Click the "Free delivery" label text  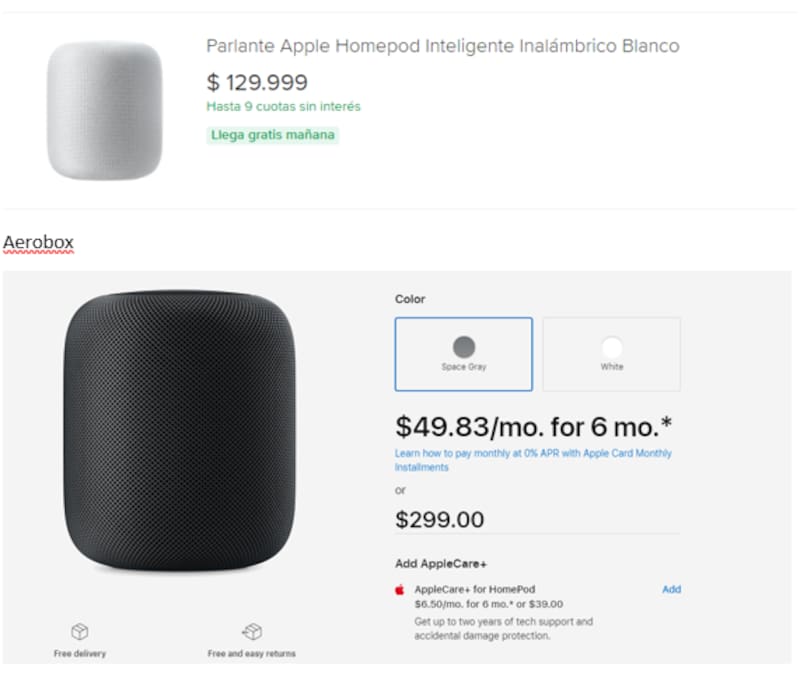79,654
